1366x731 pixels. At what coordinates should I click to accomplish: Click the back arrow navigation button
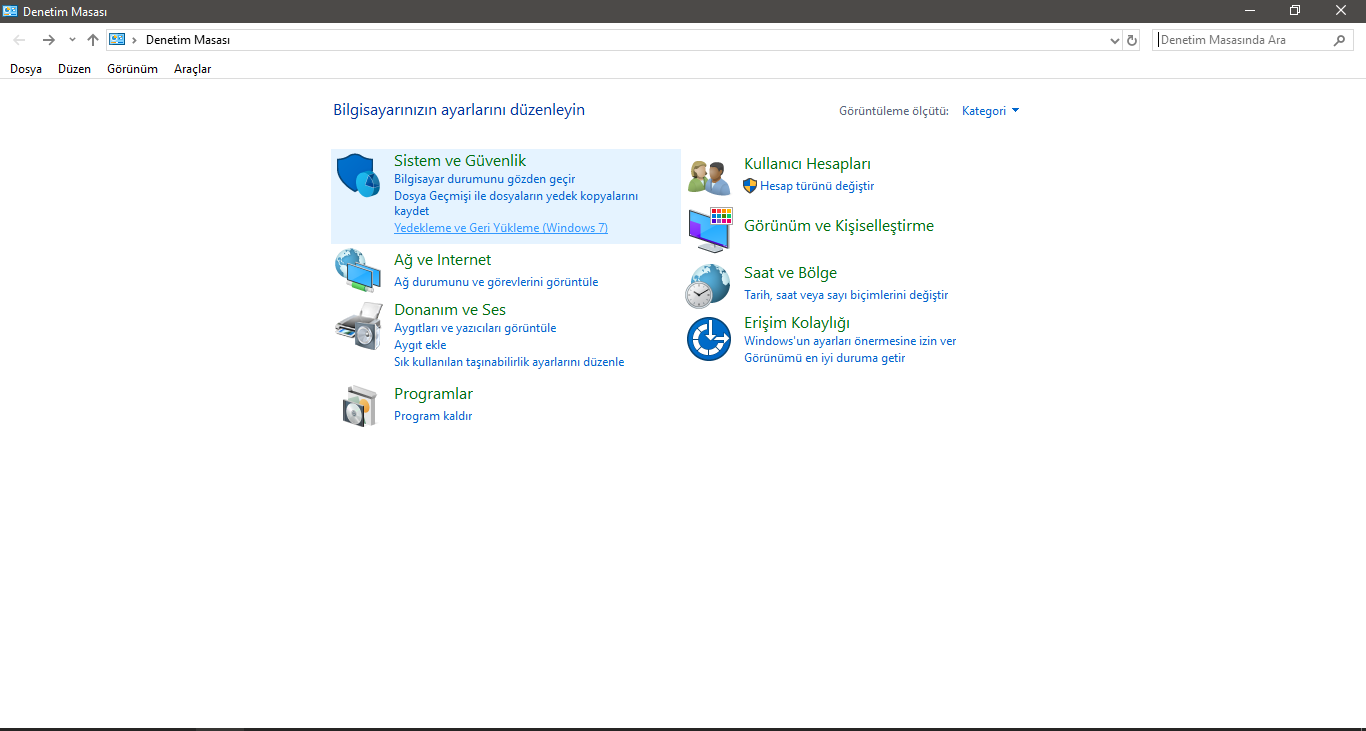tap(19, 40)
